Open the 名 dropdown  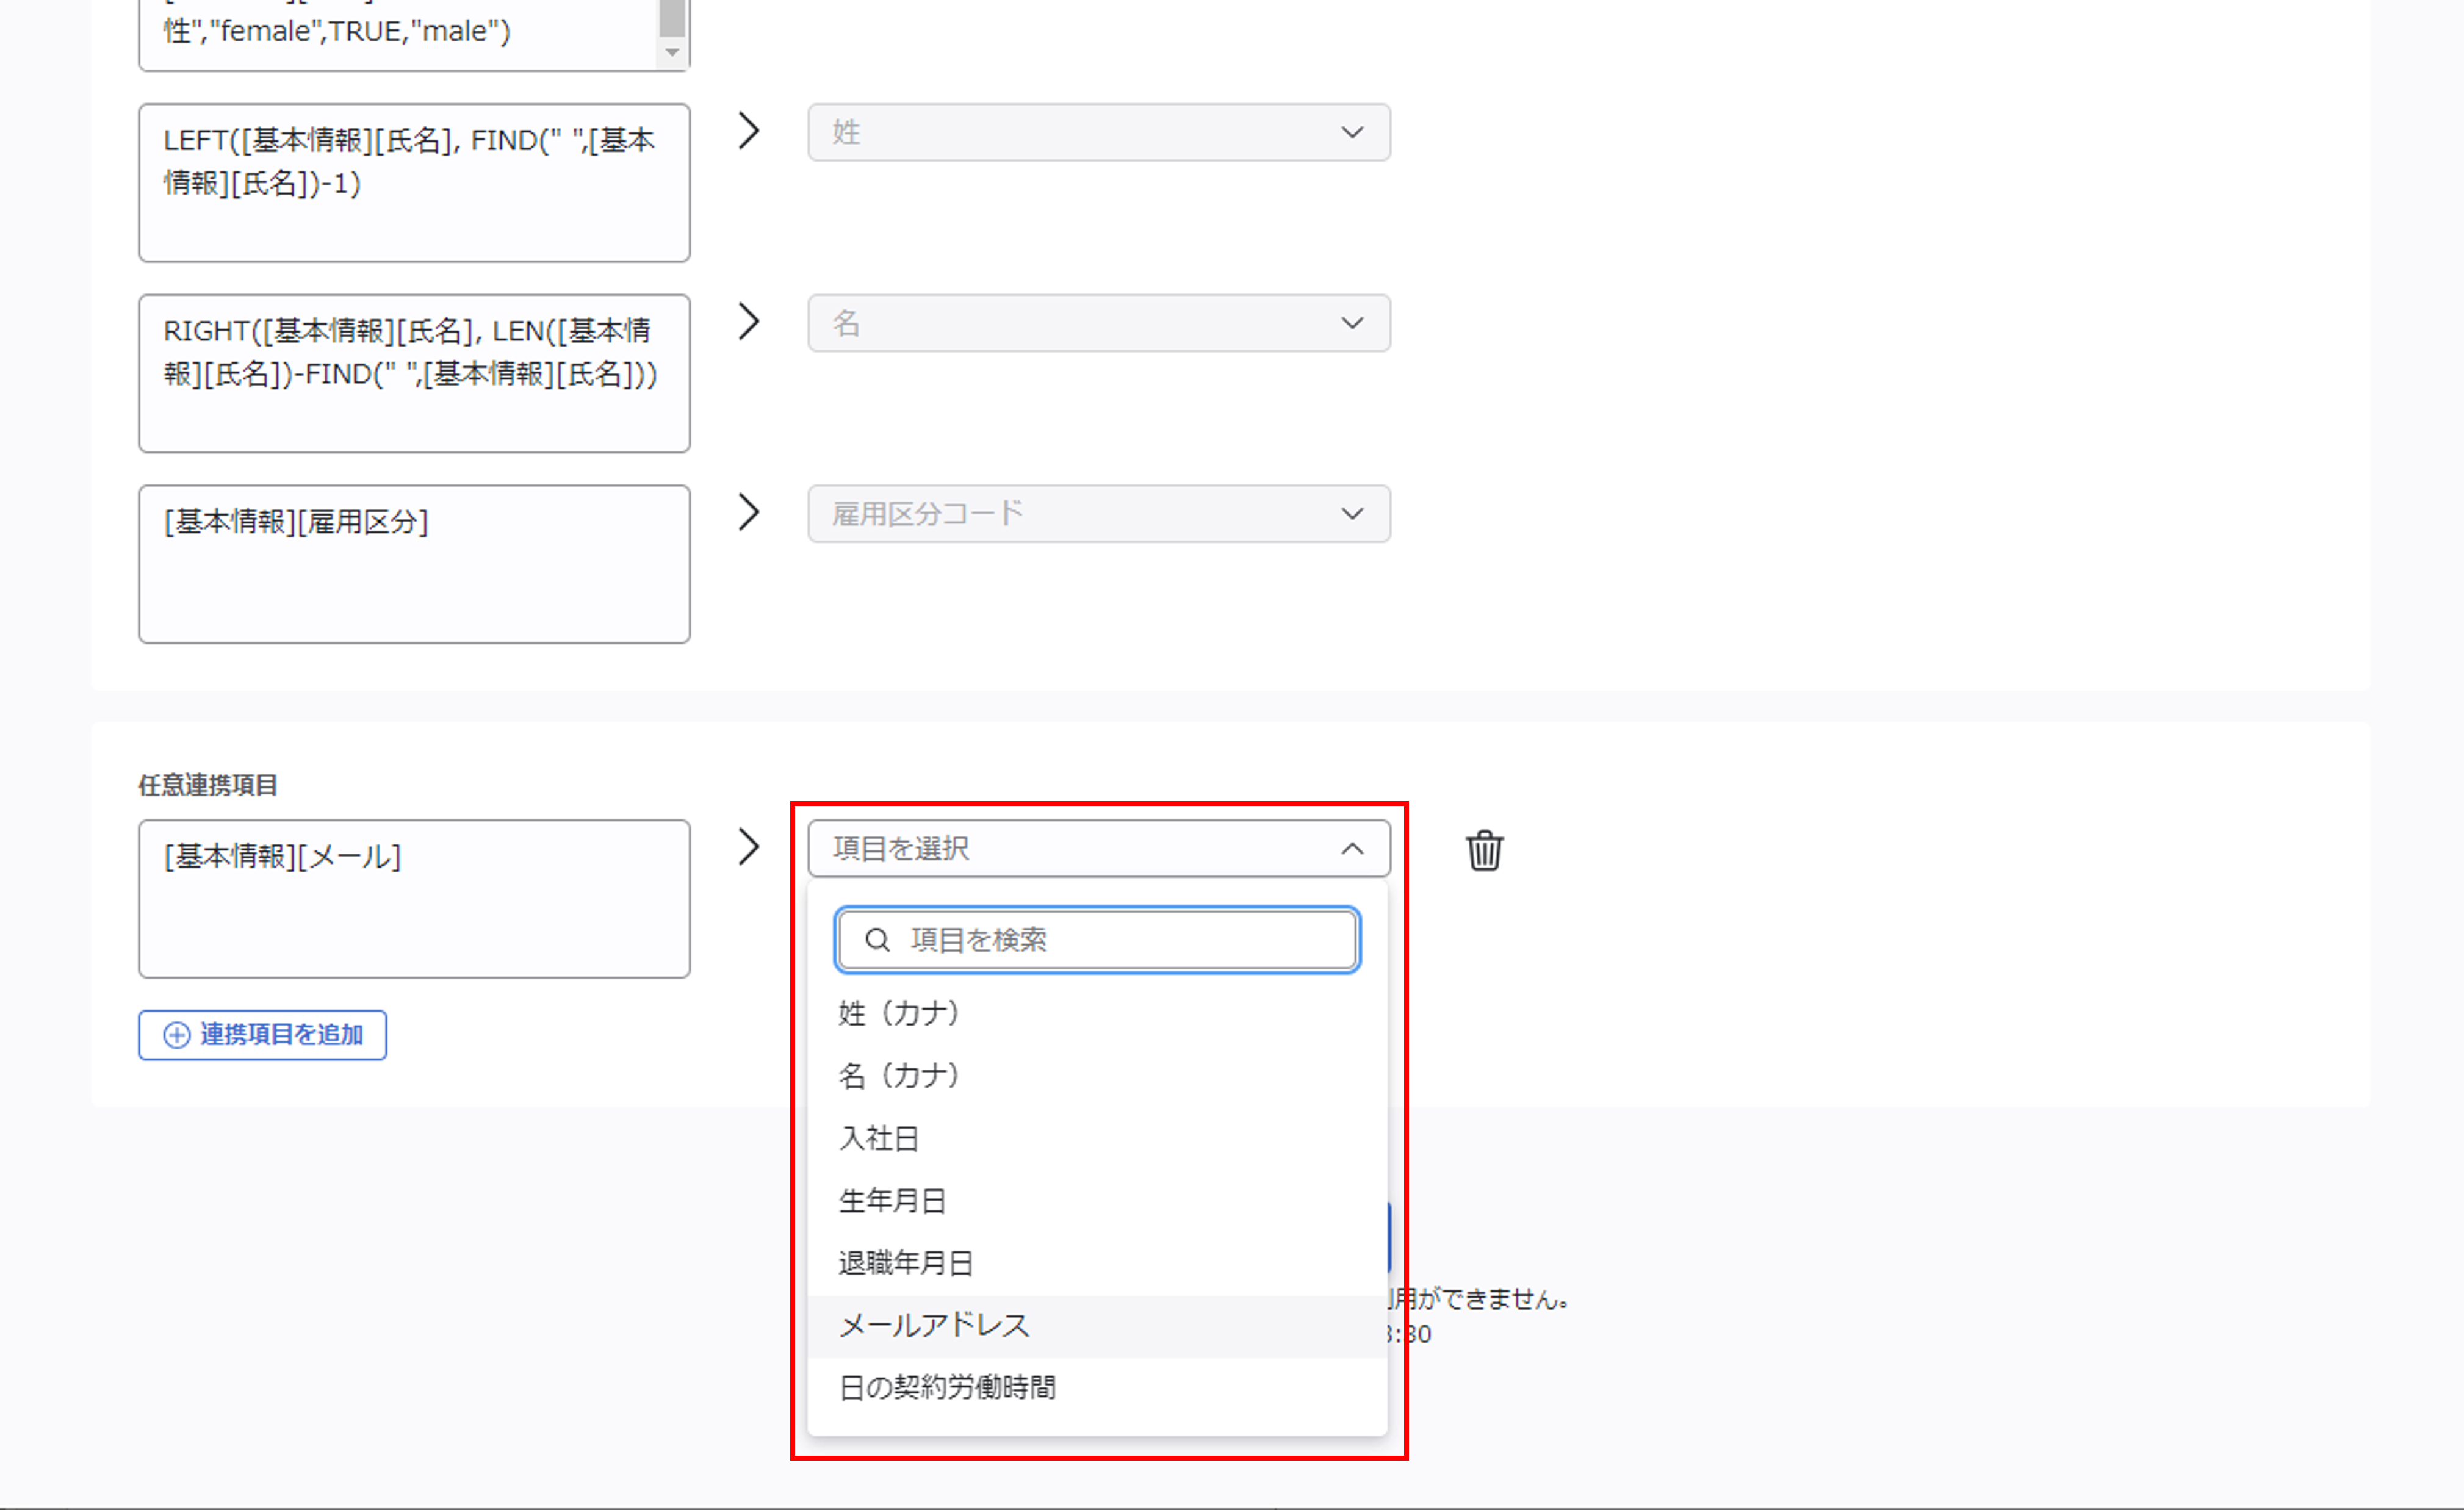[x=1099, y=323]
